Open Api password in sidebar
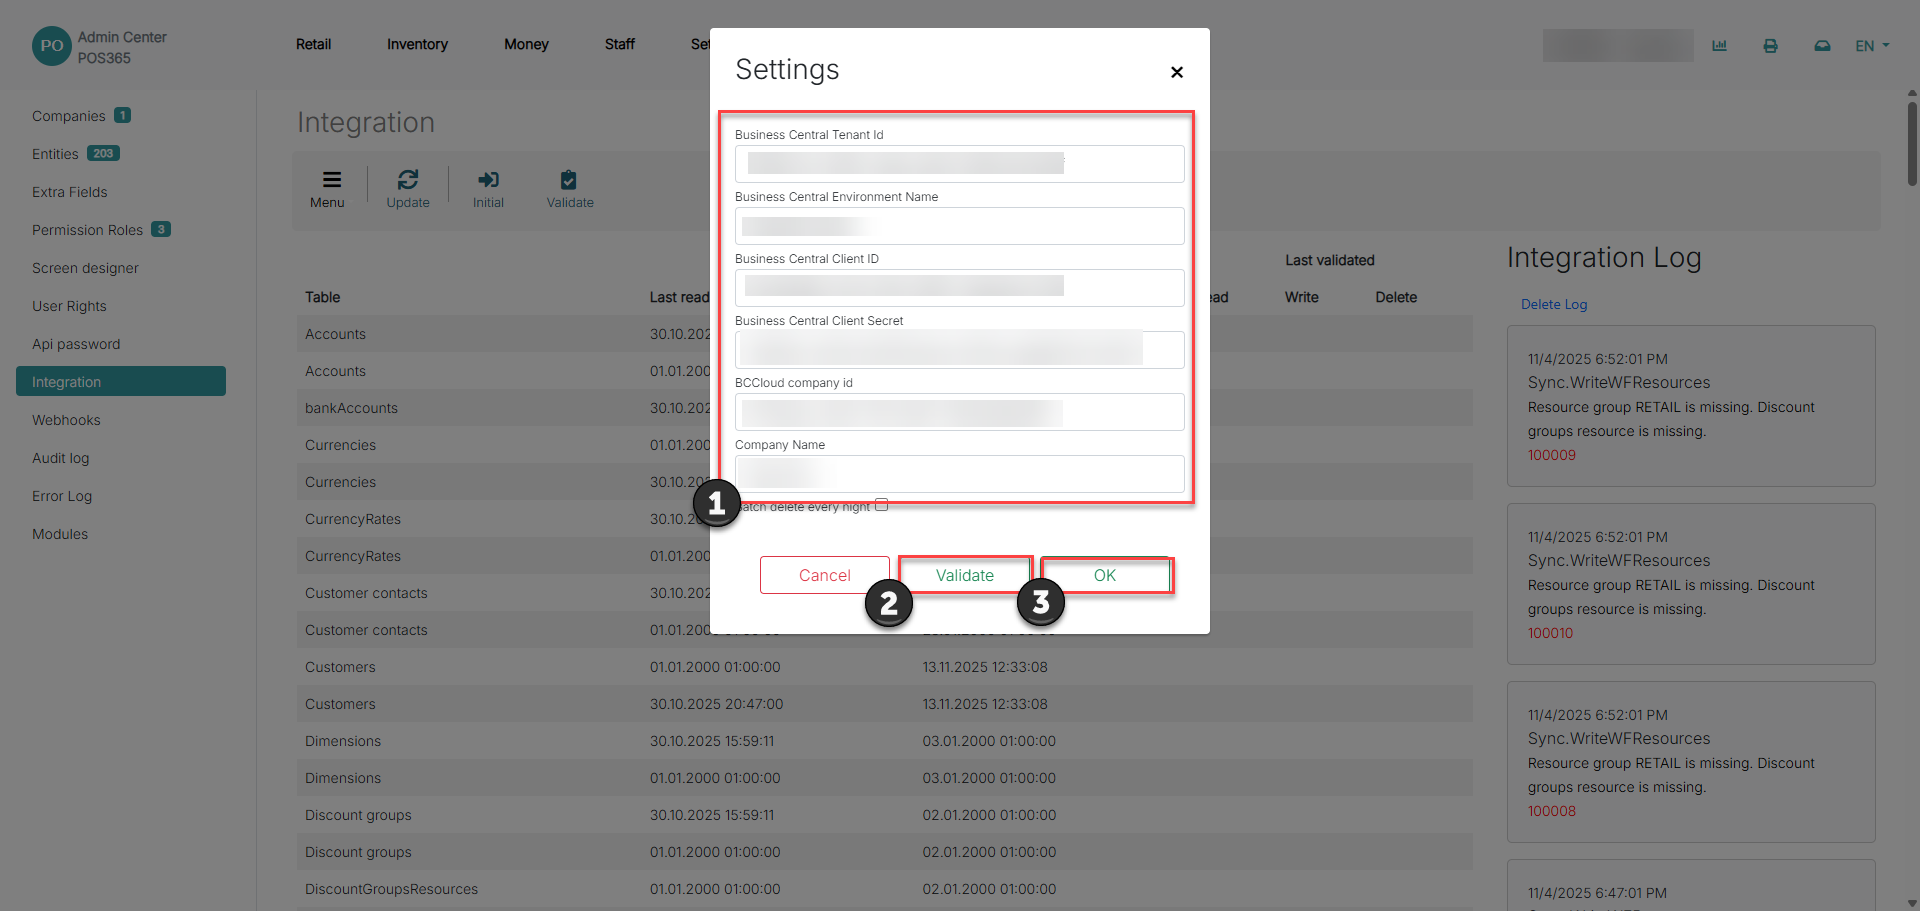1920x911 pixels. (76, 344)
